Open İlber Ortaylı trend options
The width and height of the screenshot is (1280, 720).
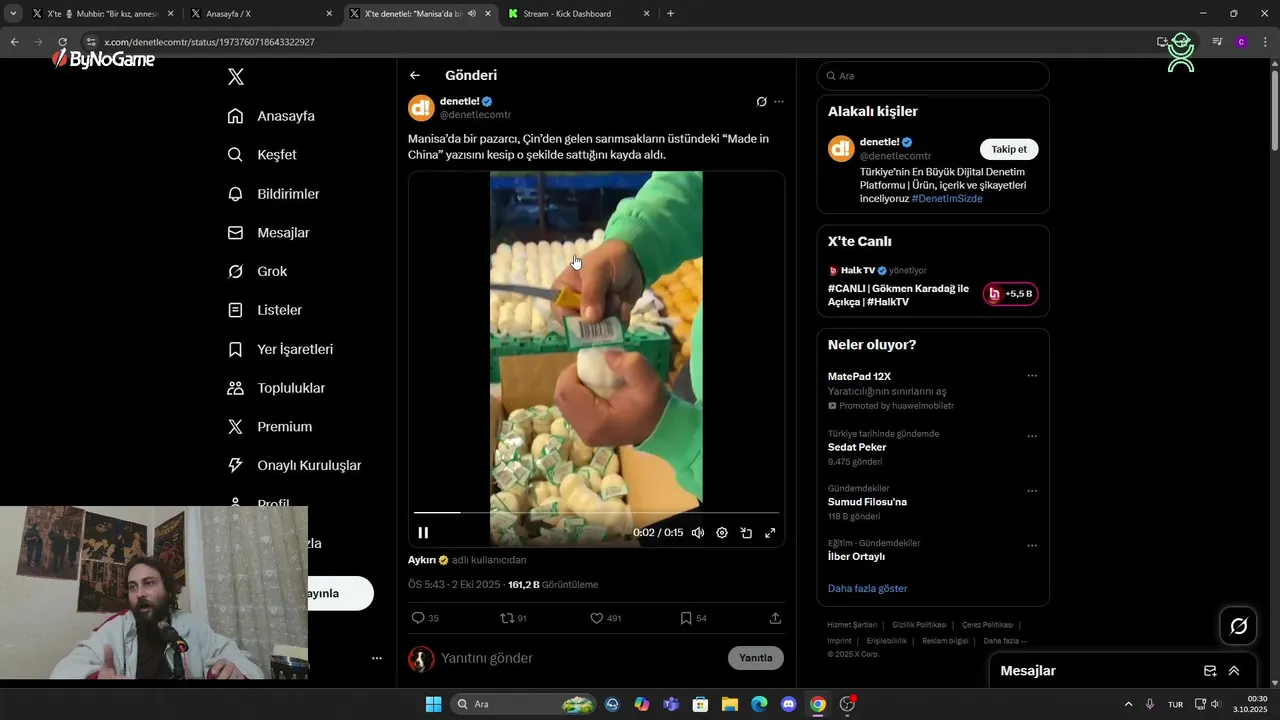(1032, 546)
